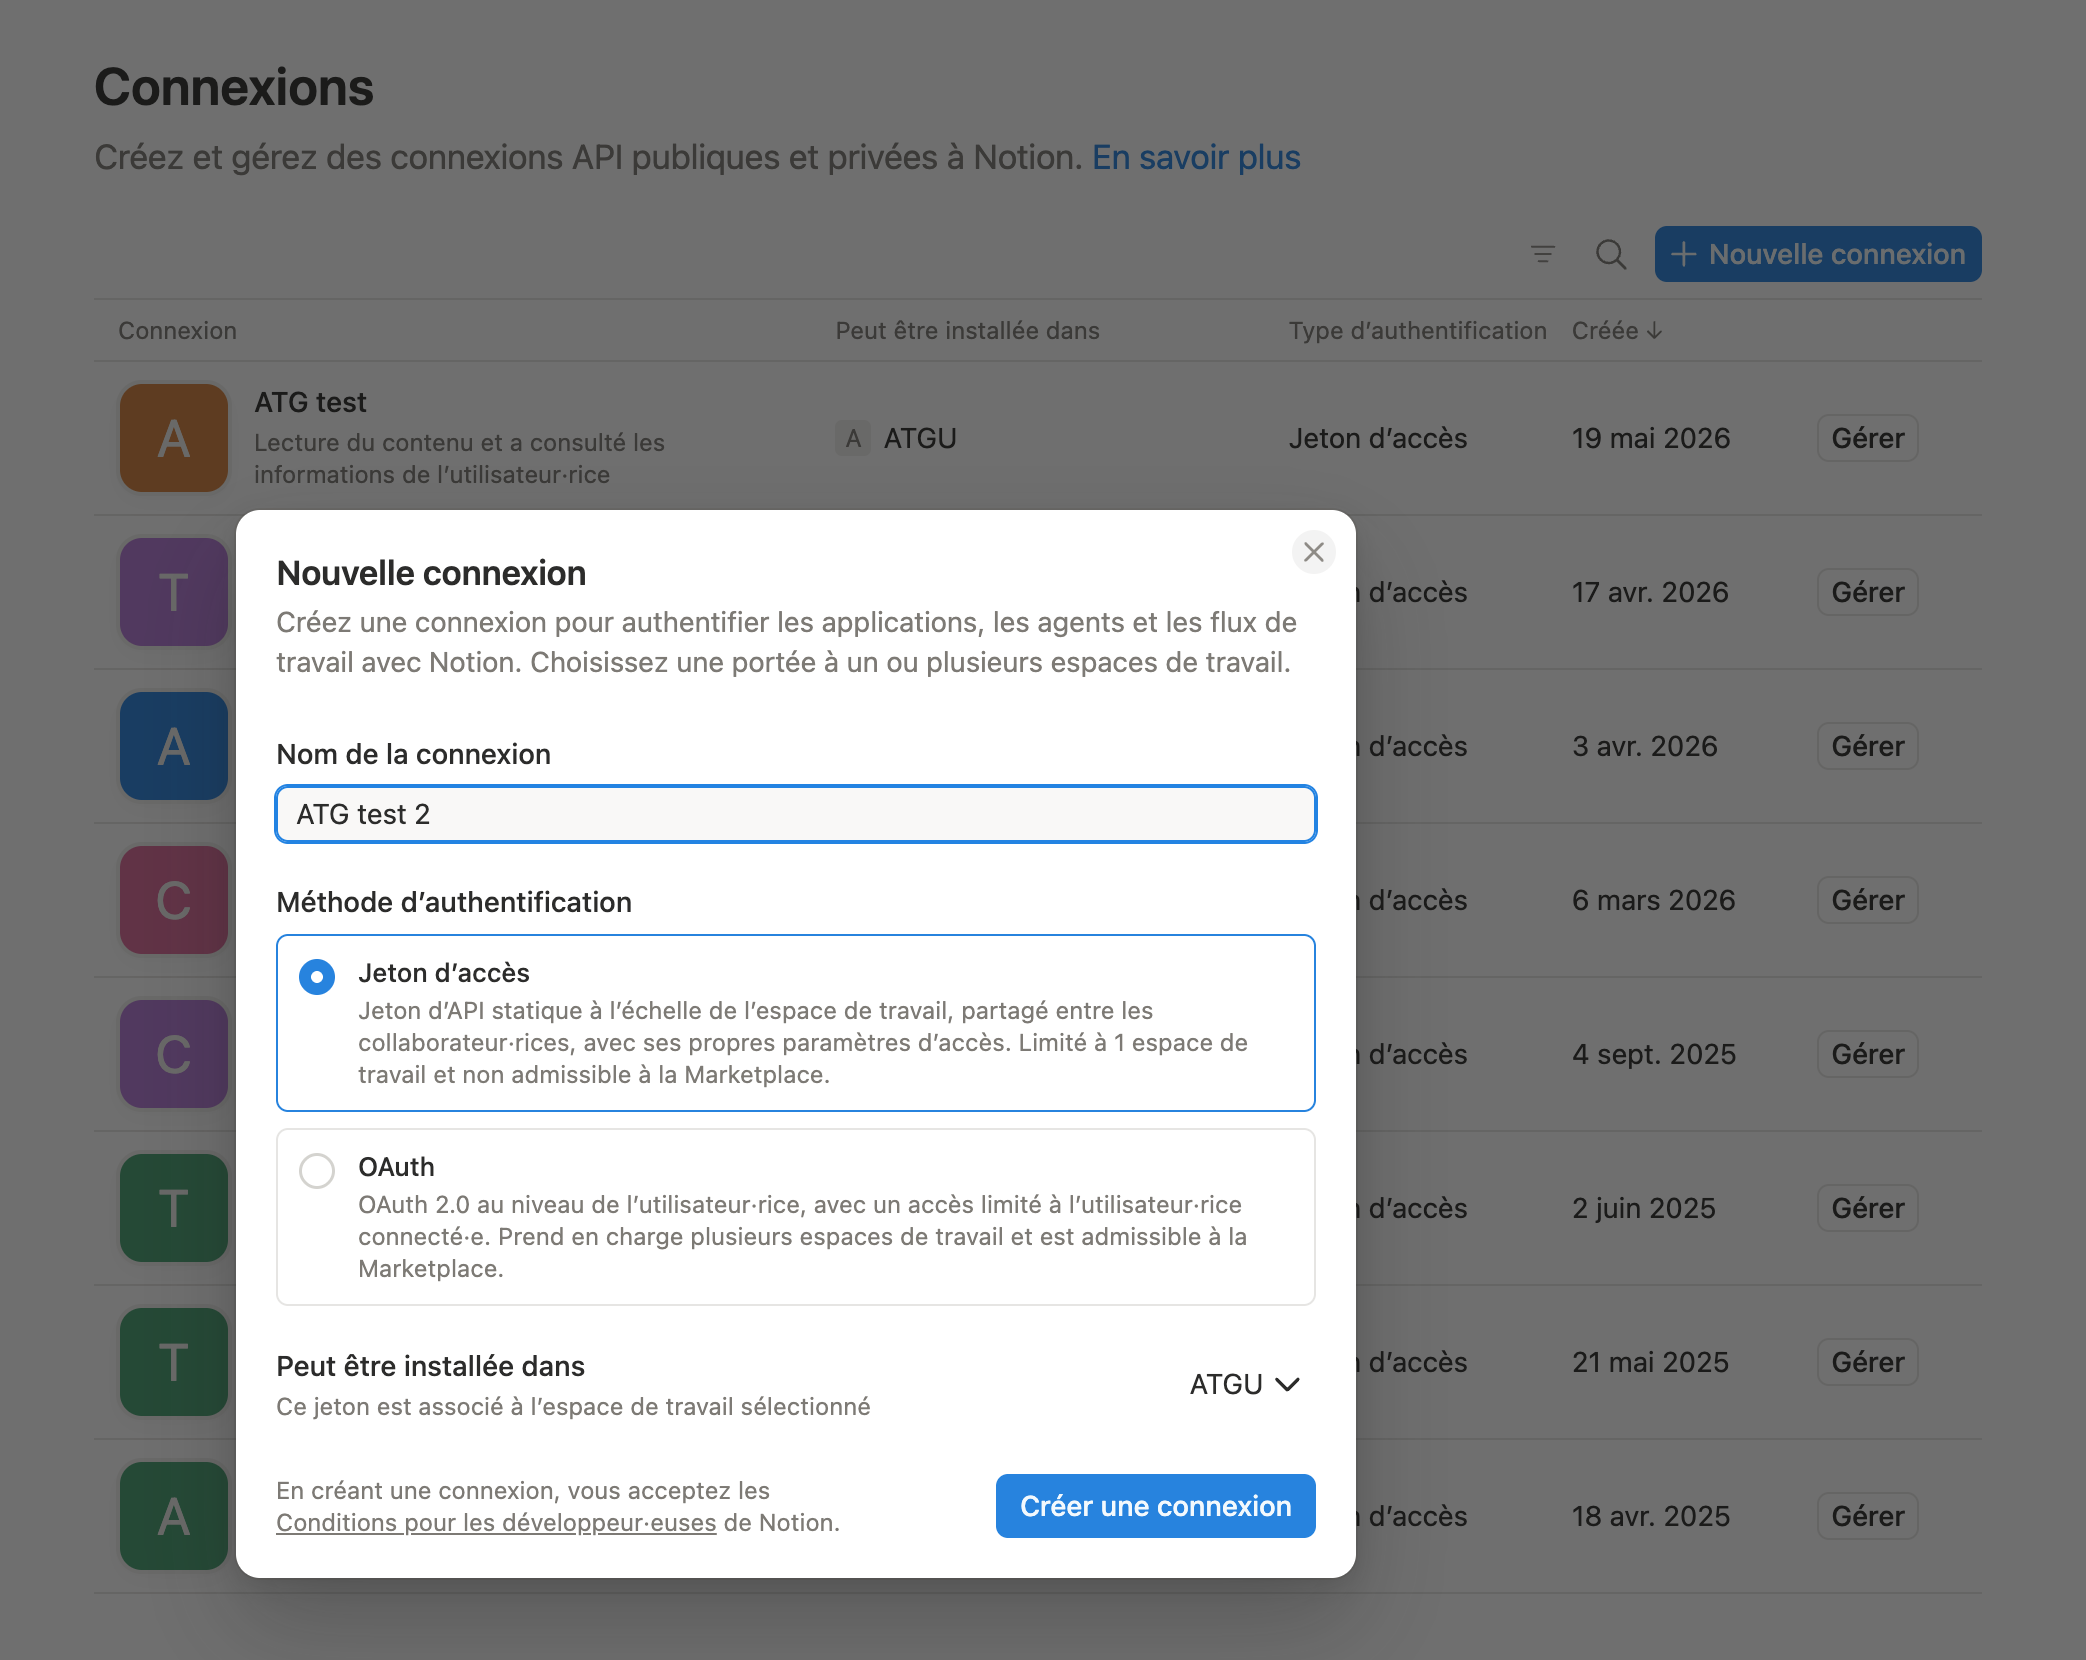Click the Connexion column header
This screenshot has height=1660, width=2086.
click(x=177, y=331)
